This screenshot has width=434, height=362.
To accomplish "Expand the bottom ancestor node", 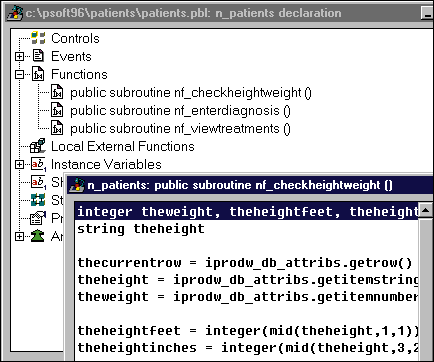I will click(x=20, y=236).
